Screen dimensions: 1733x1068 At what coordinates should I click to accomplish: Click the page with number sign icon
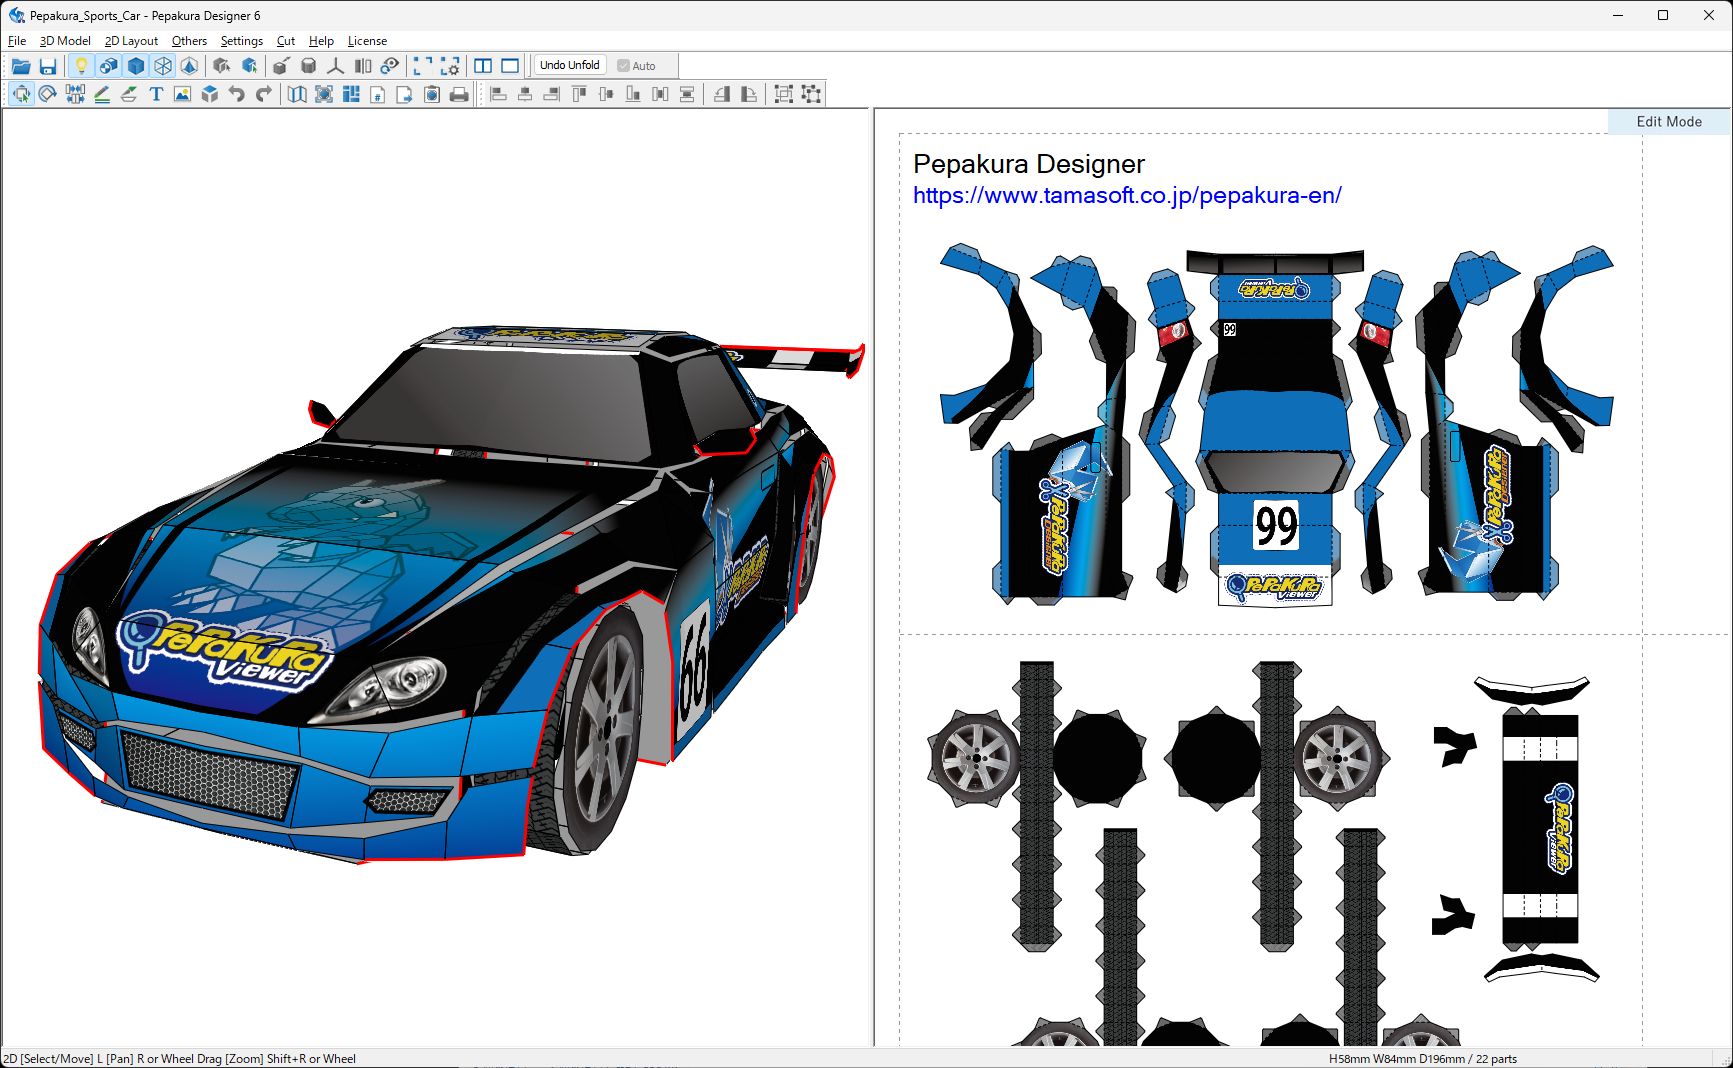tap(378, 94)
